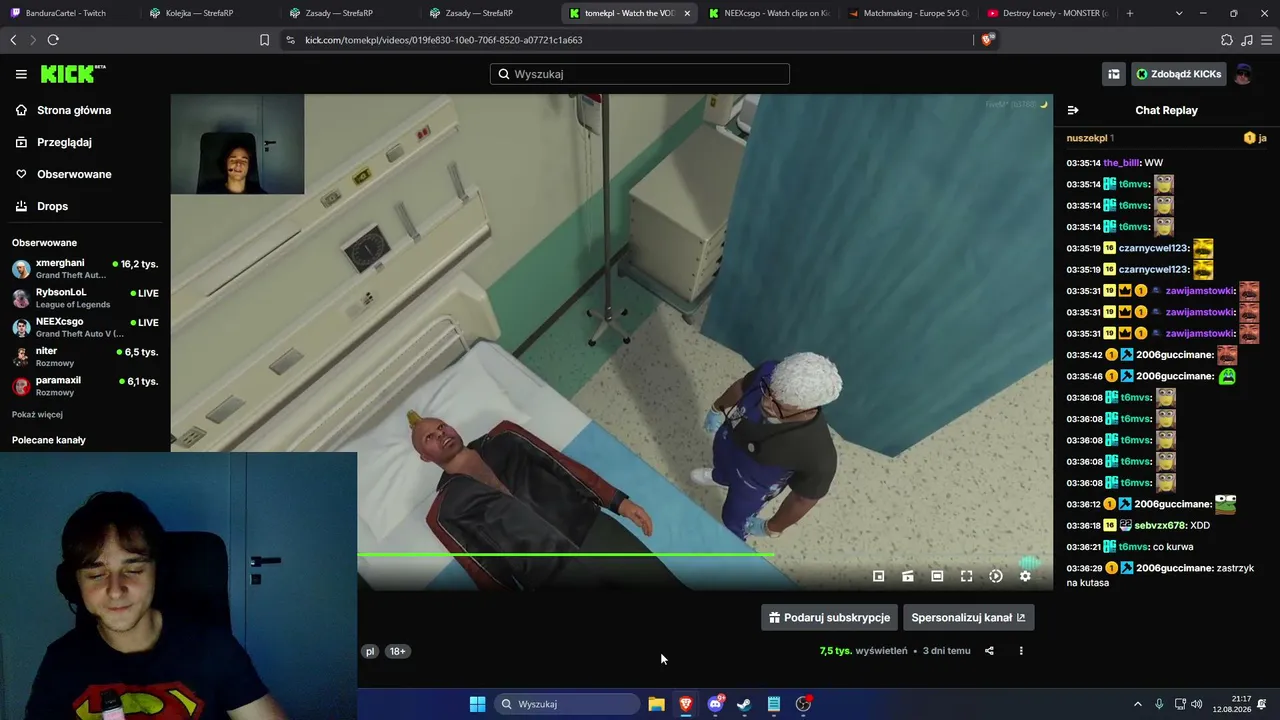Click the streamer webcam overlay thumbnail
The image size is (1280, 720).
pyautogui.click(x=237, y=144)
